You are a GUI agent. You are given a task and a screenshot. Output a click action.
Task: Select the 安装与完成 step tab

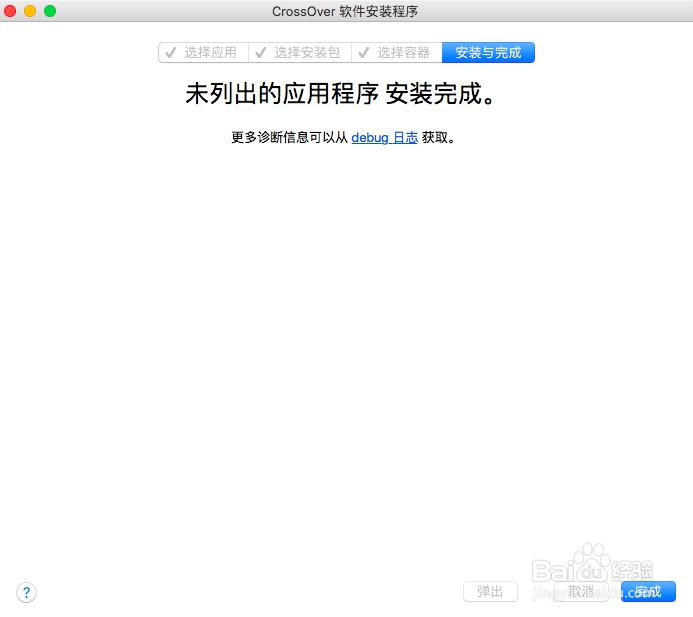coord(488,53)
